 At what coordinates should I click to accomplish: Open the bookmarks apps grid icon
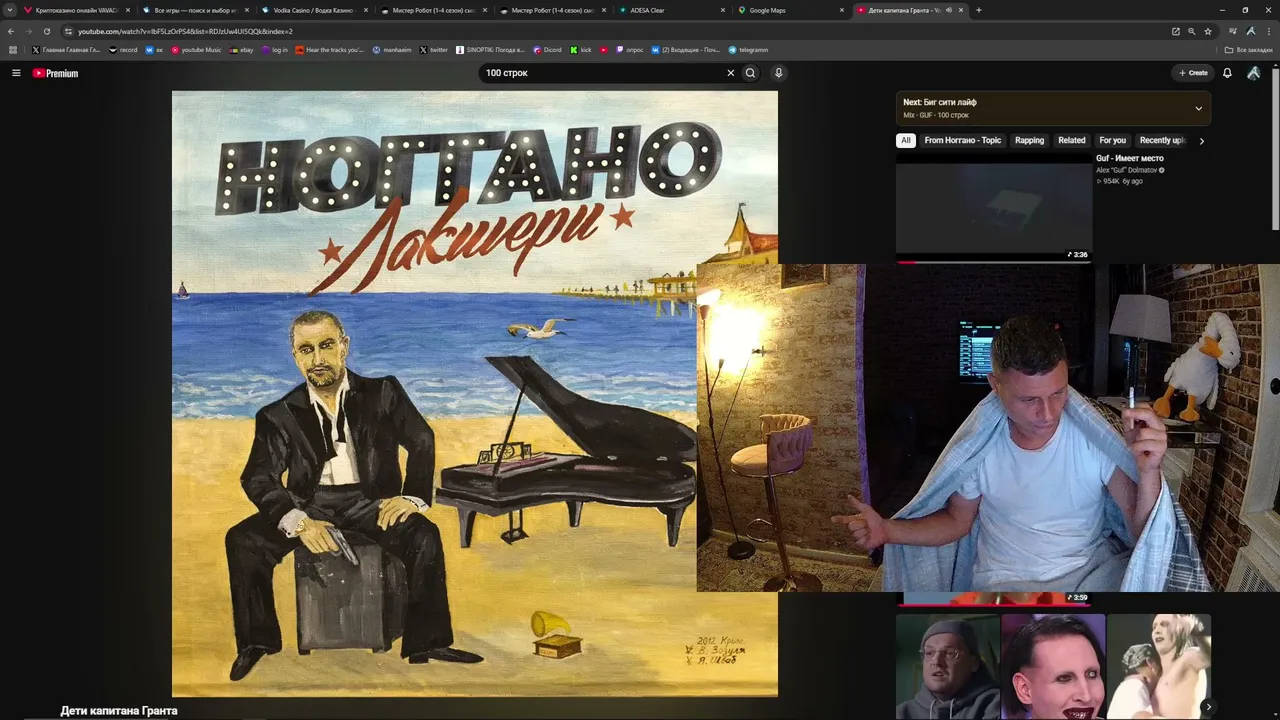[x=13, y=50]
